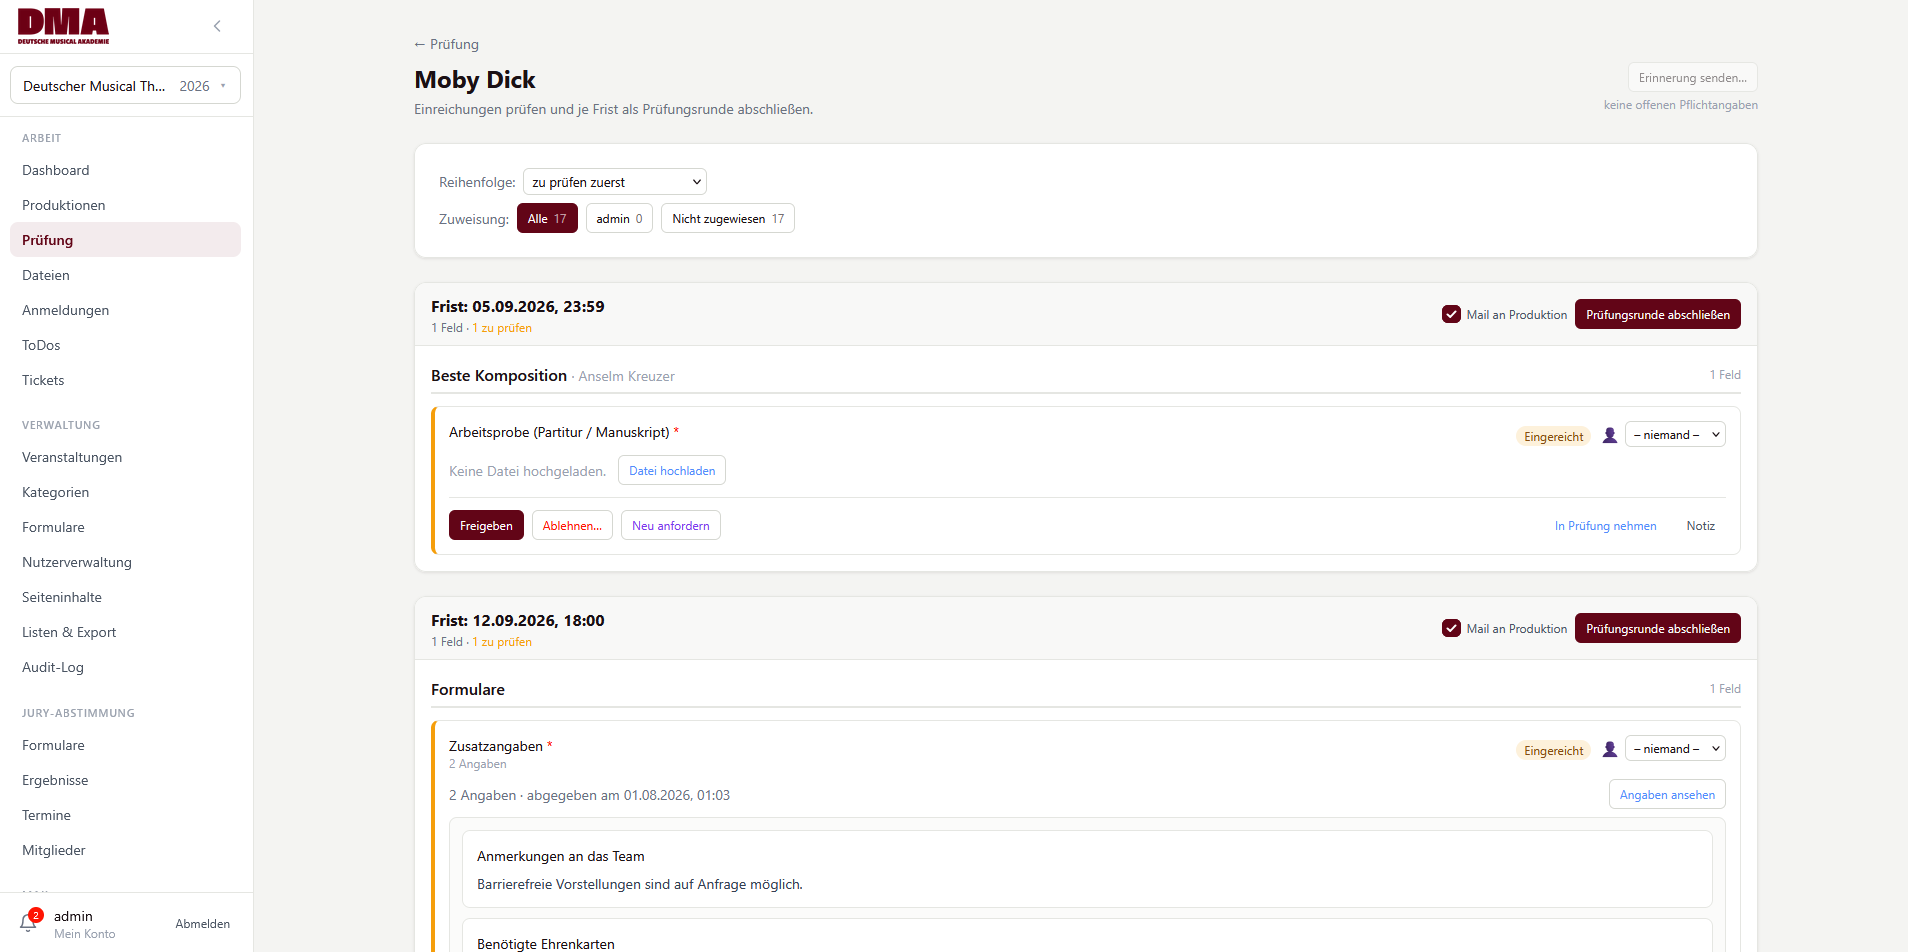
Task: Open Tickets in the sidebar
Action: pyautogui.click(x=125, y=380)
